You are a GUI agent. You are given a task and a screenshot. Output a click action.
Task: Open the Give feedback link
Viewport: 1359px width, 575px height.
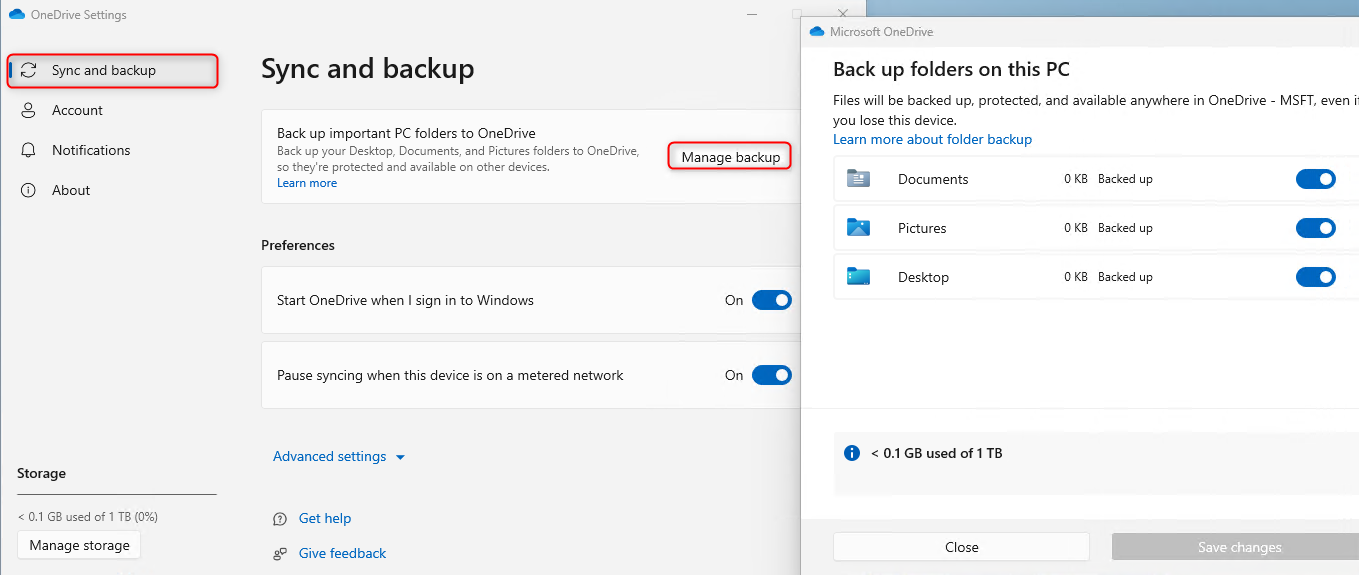pos(342,553)
